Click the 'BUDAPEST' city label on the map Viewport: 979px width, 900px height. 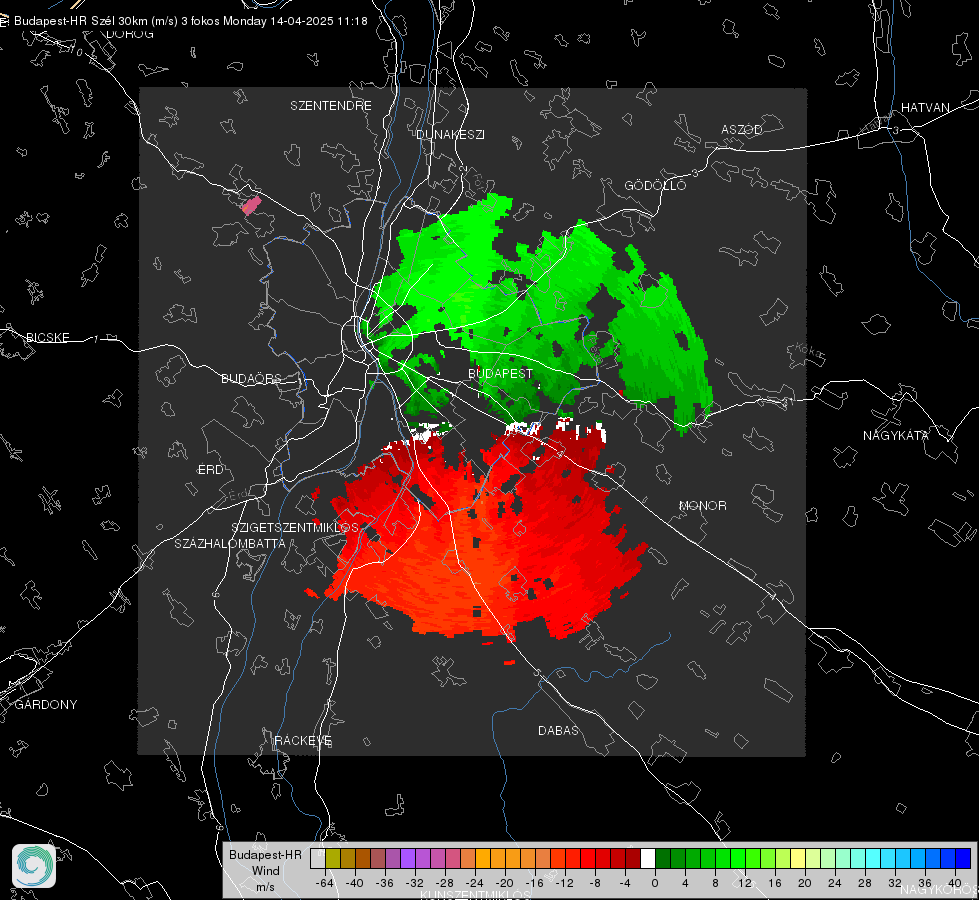pos(500,373)
